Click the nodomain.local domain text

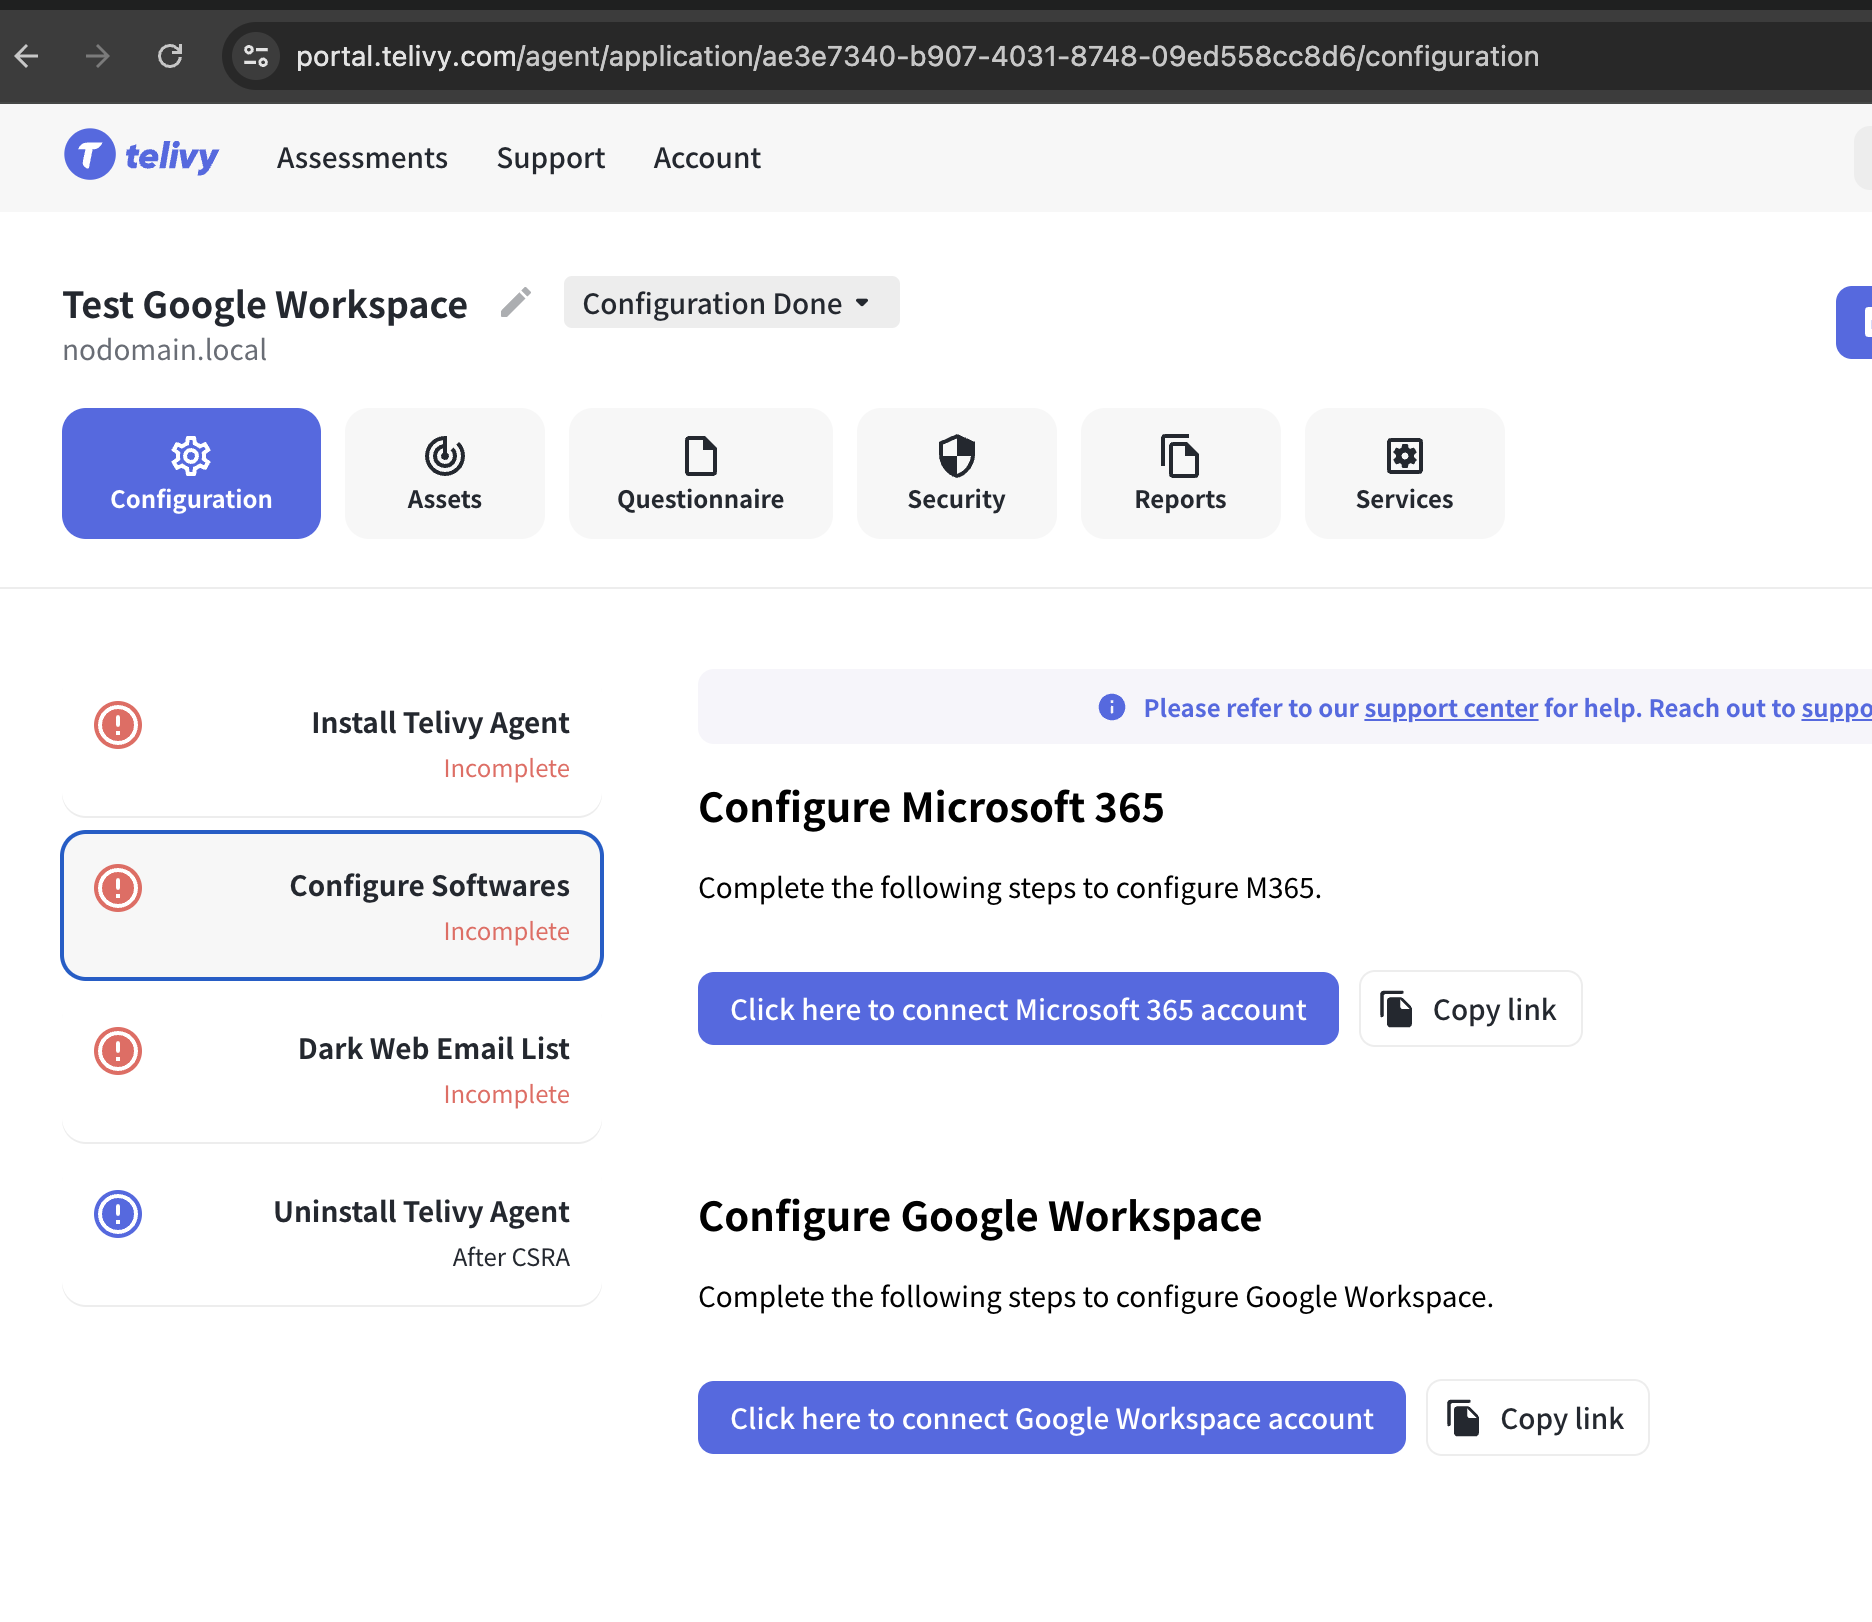coord(164,350)
